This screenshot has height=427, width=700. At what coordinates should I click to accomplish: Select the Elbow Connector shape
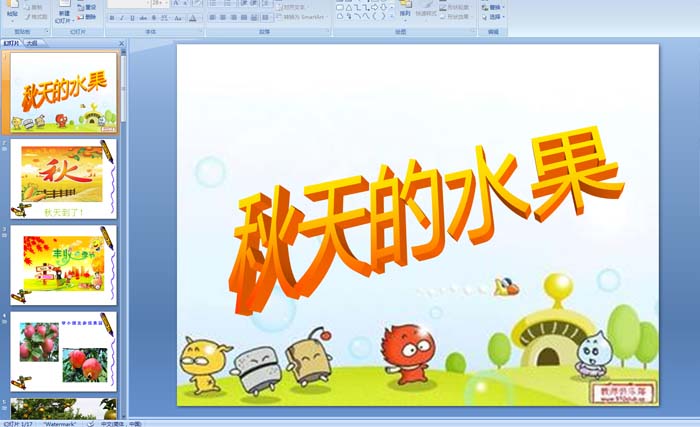click(x=357, y=8)
